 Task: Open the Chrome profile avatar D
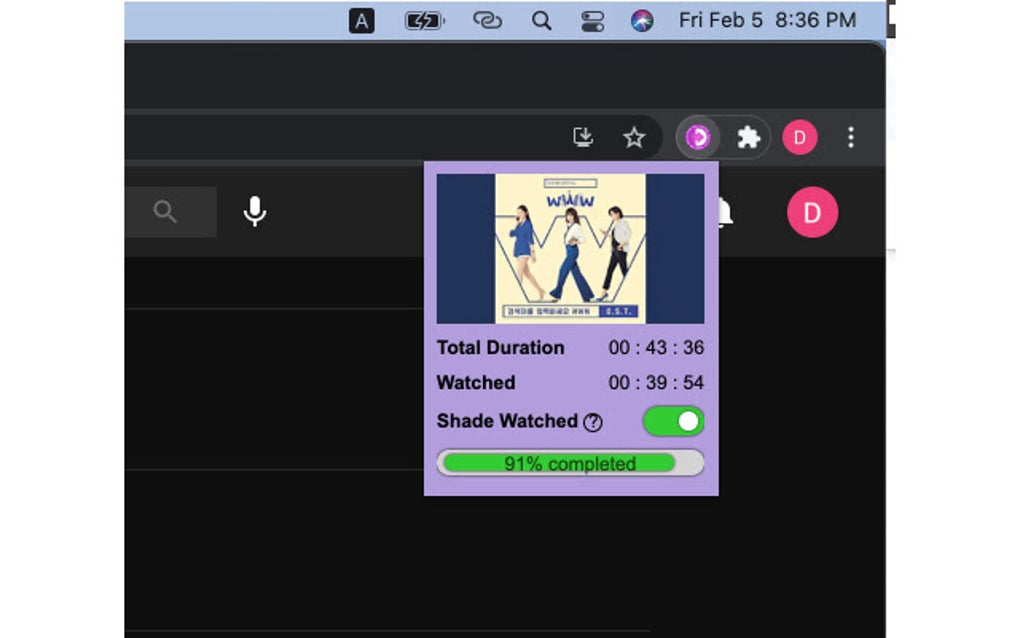[x=799, y=137]
